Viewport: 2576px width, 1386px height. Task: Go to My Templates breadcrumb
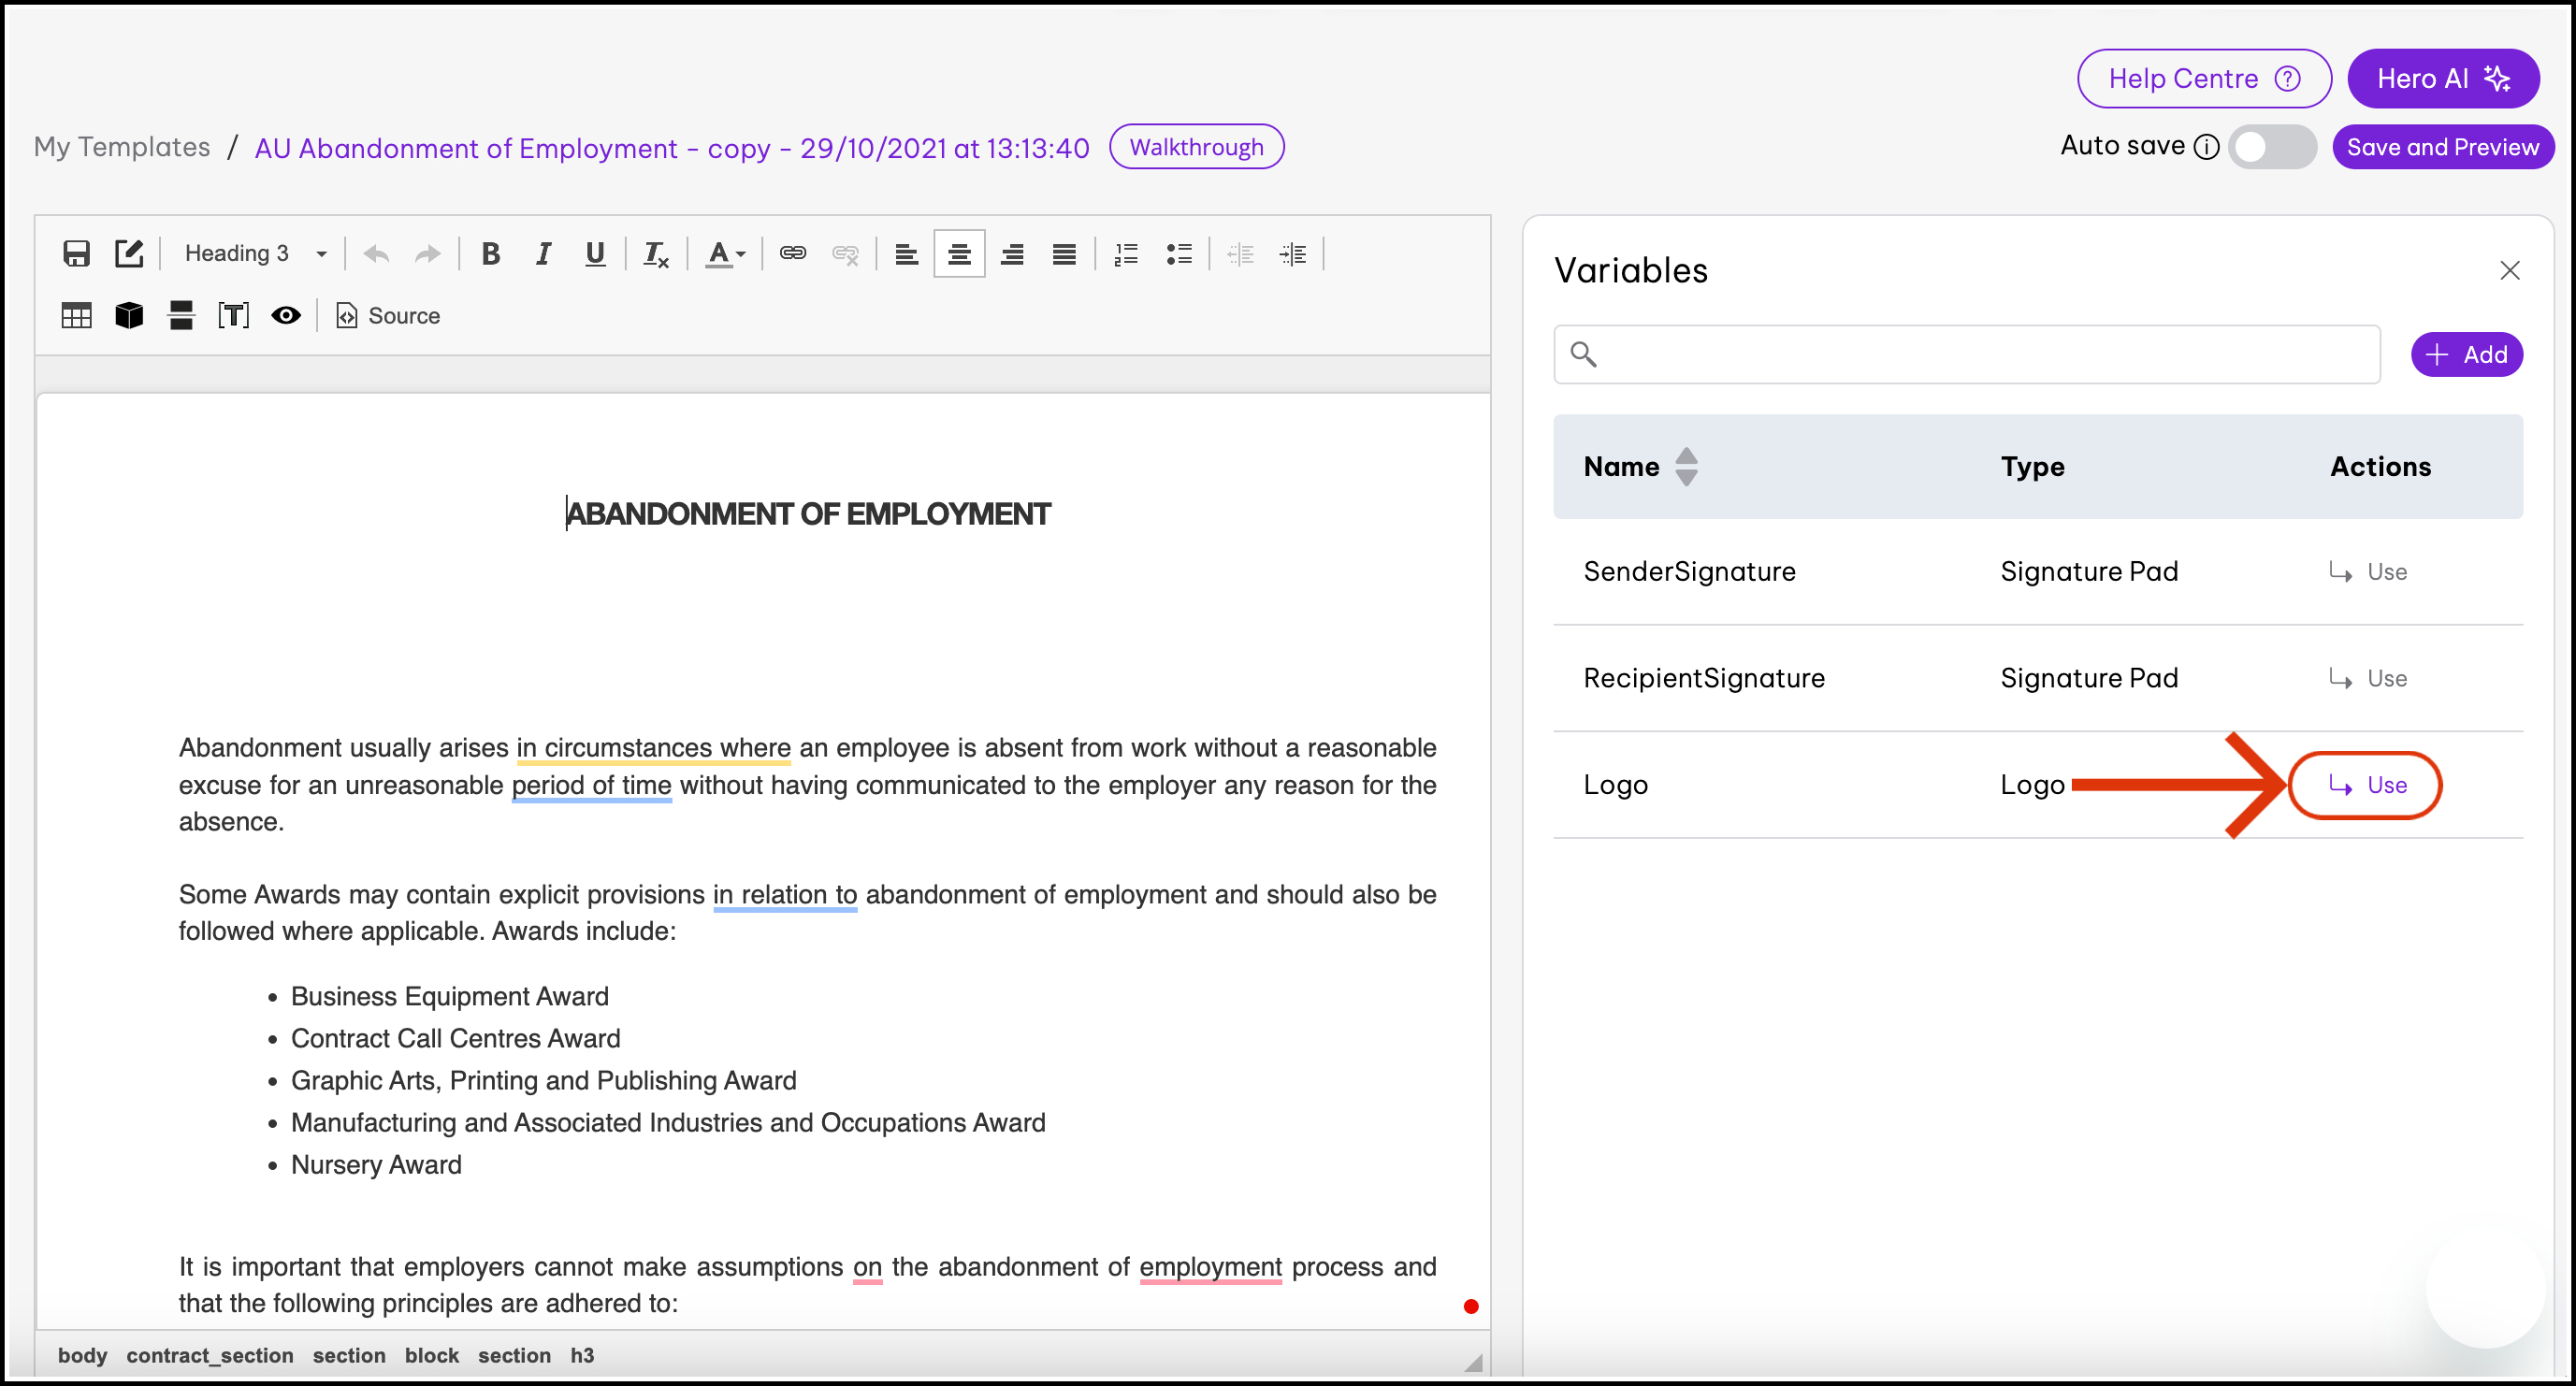coord(122,147)
